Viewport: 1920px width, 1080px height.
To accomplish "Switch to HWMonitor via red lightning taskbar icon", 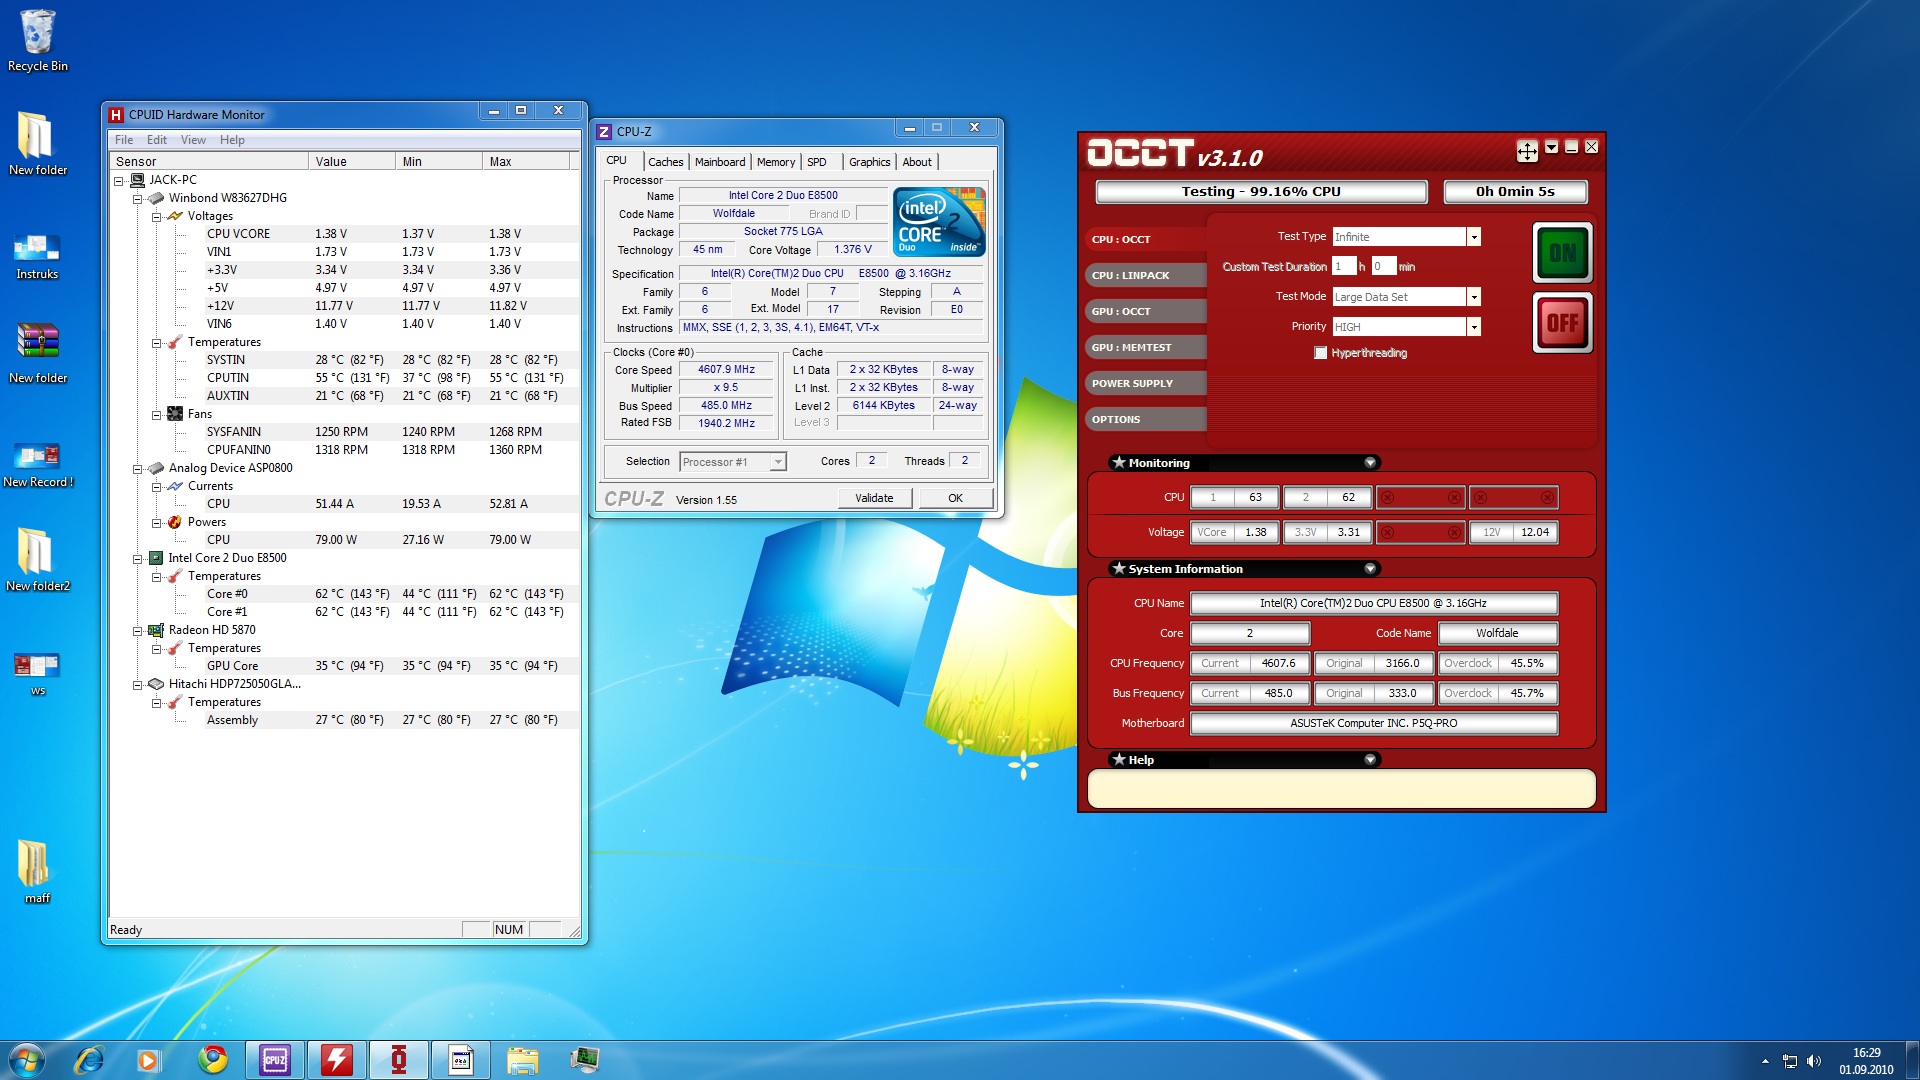I will [337, 1060].
